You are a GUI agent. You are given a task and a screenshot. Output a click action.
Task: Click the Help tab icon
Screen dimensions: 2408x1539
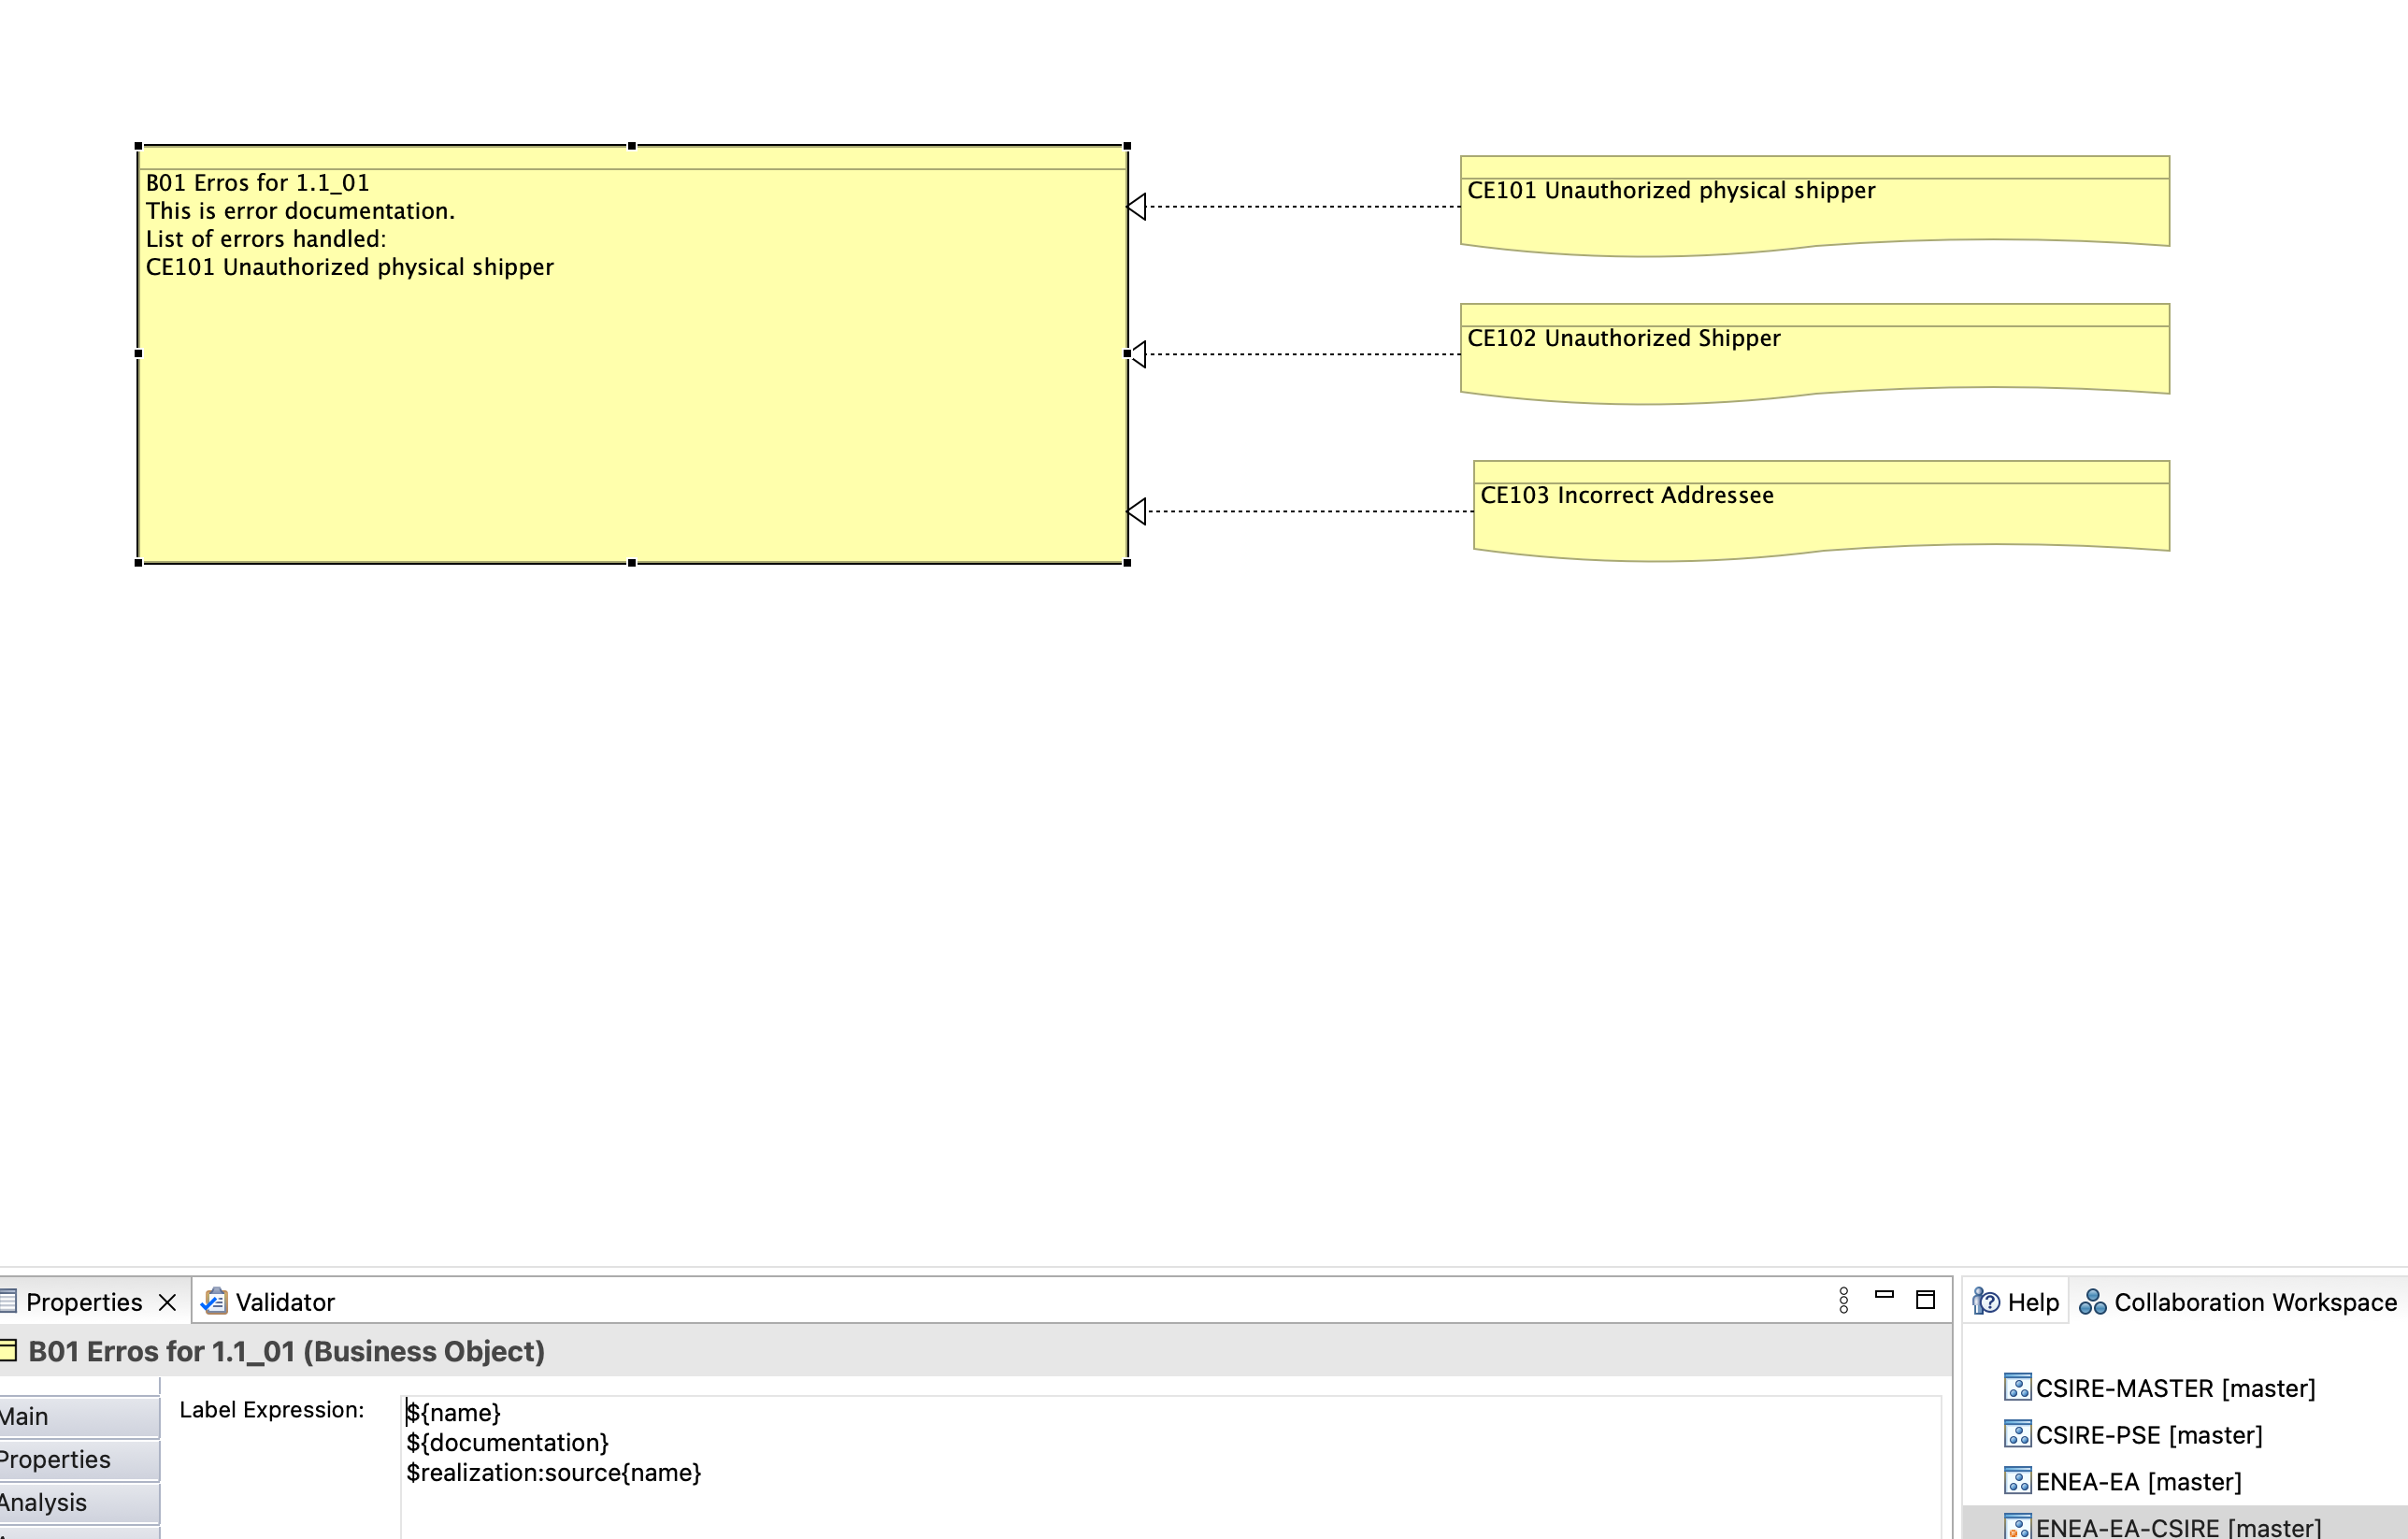point(1988,1301)
